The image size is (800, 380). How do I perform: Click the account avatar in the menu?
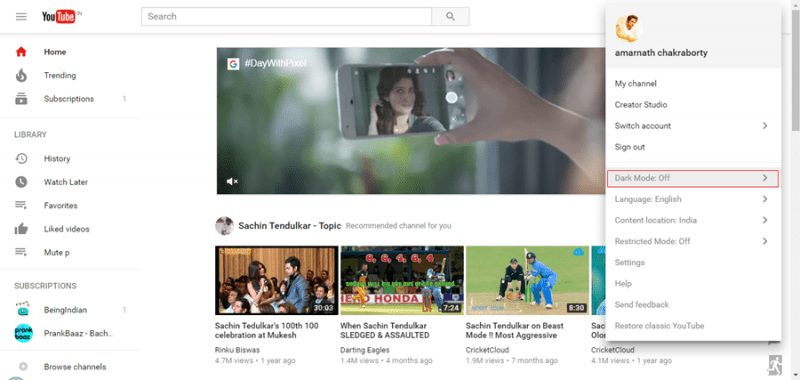point(629,29)
